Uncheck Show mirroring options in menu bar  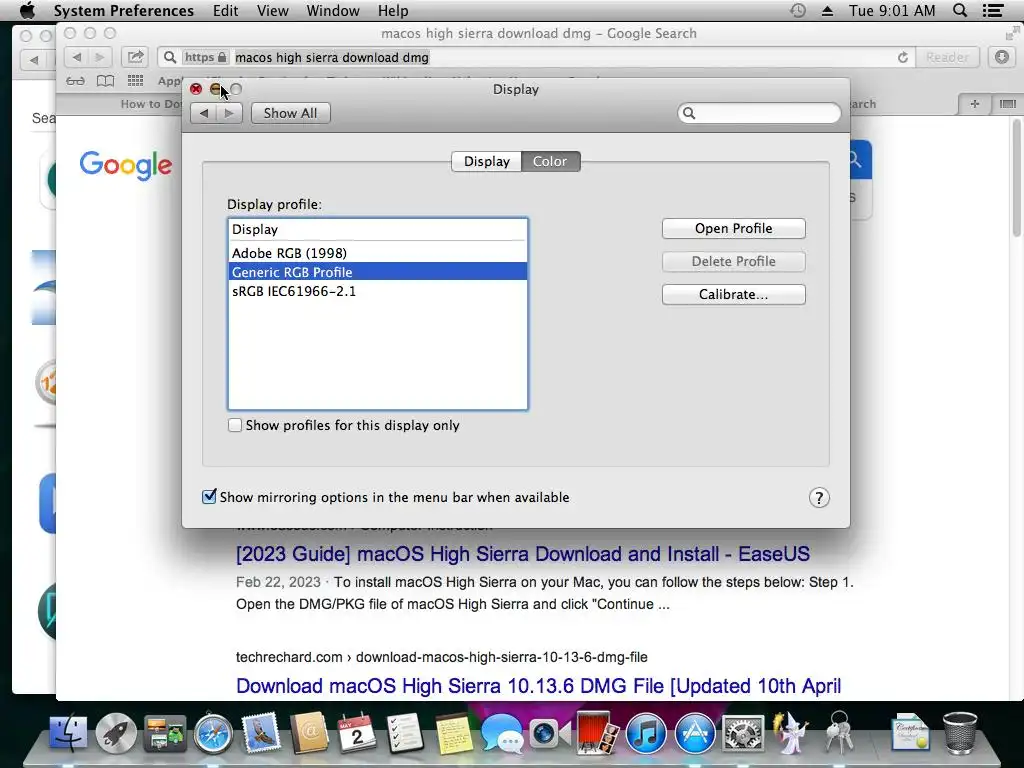tap(209, 496)
